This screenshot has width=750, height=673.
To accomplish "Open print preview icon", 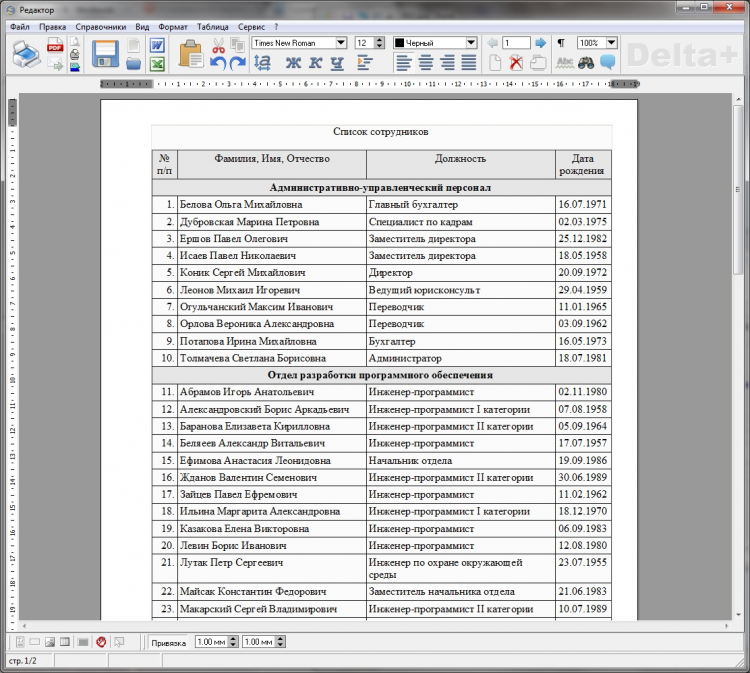I will click(x=75, y=42).
